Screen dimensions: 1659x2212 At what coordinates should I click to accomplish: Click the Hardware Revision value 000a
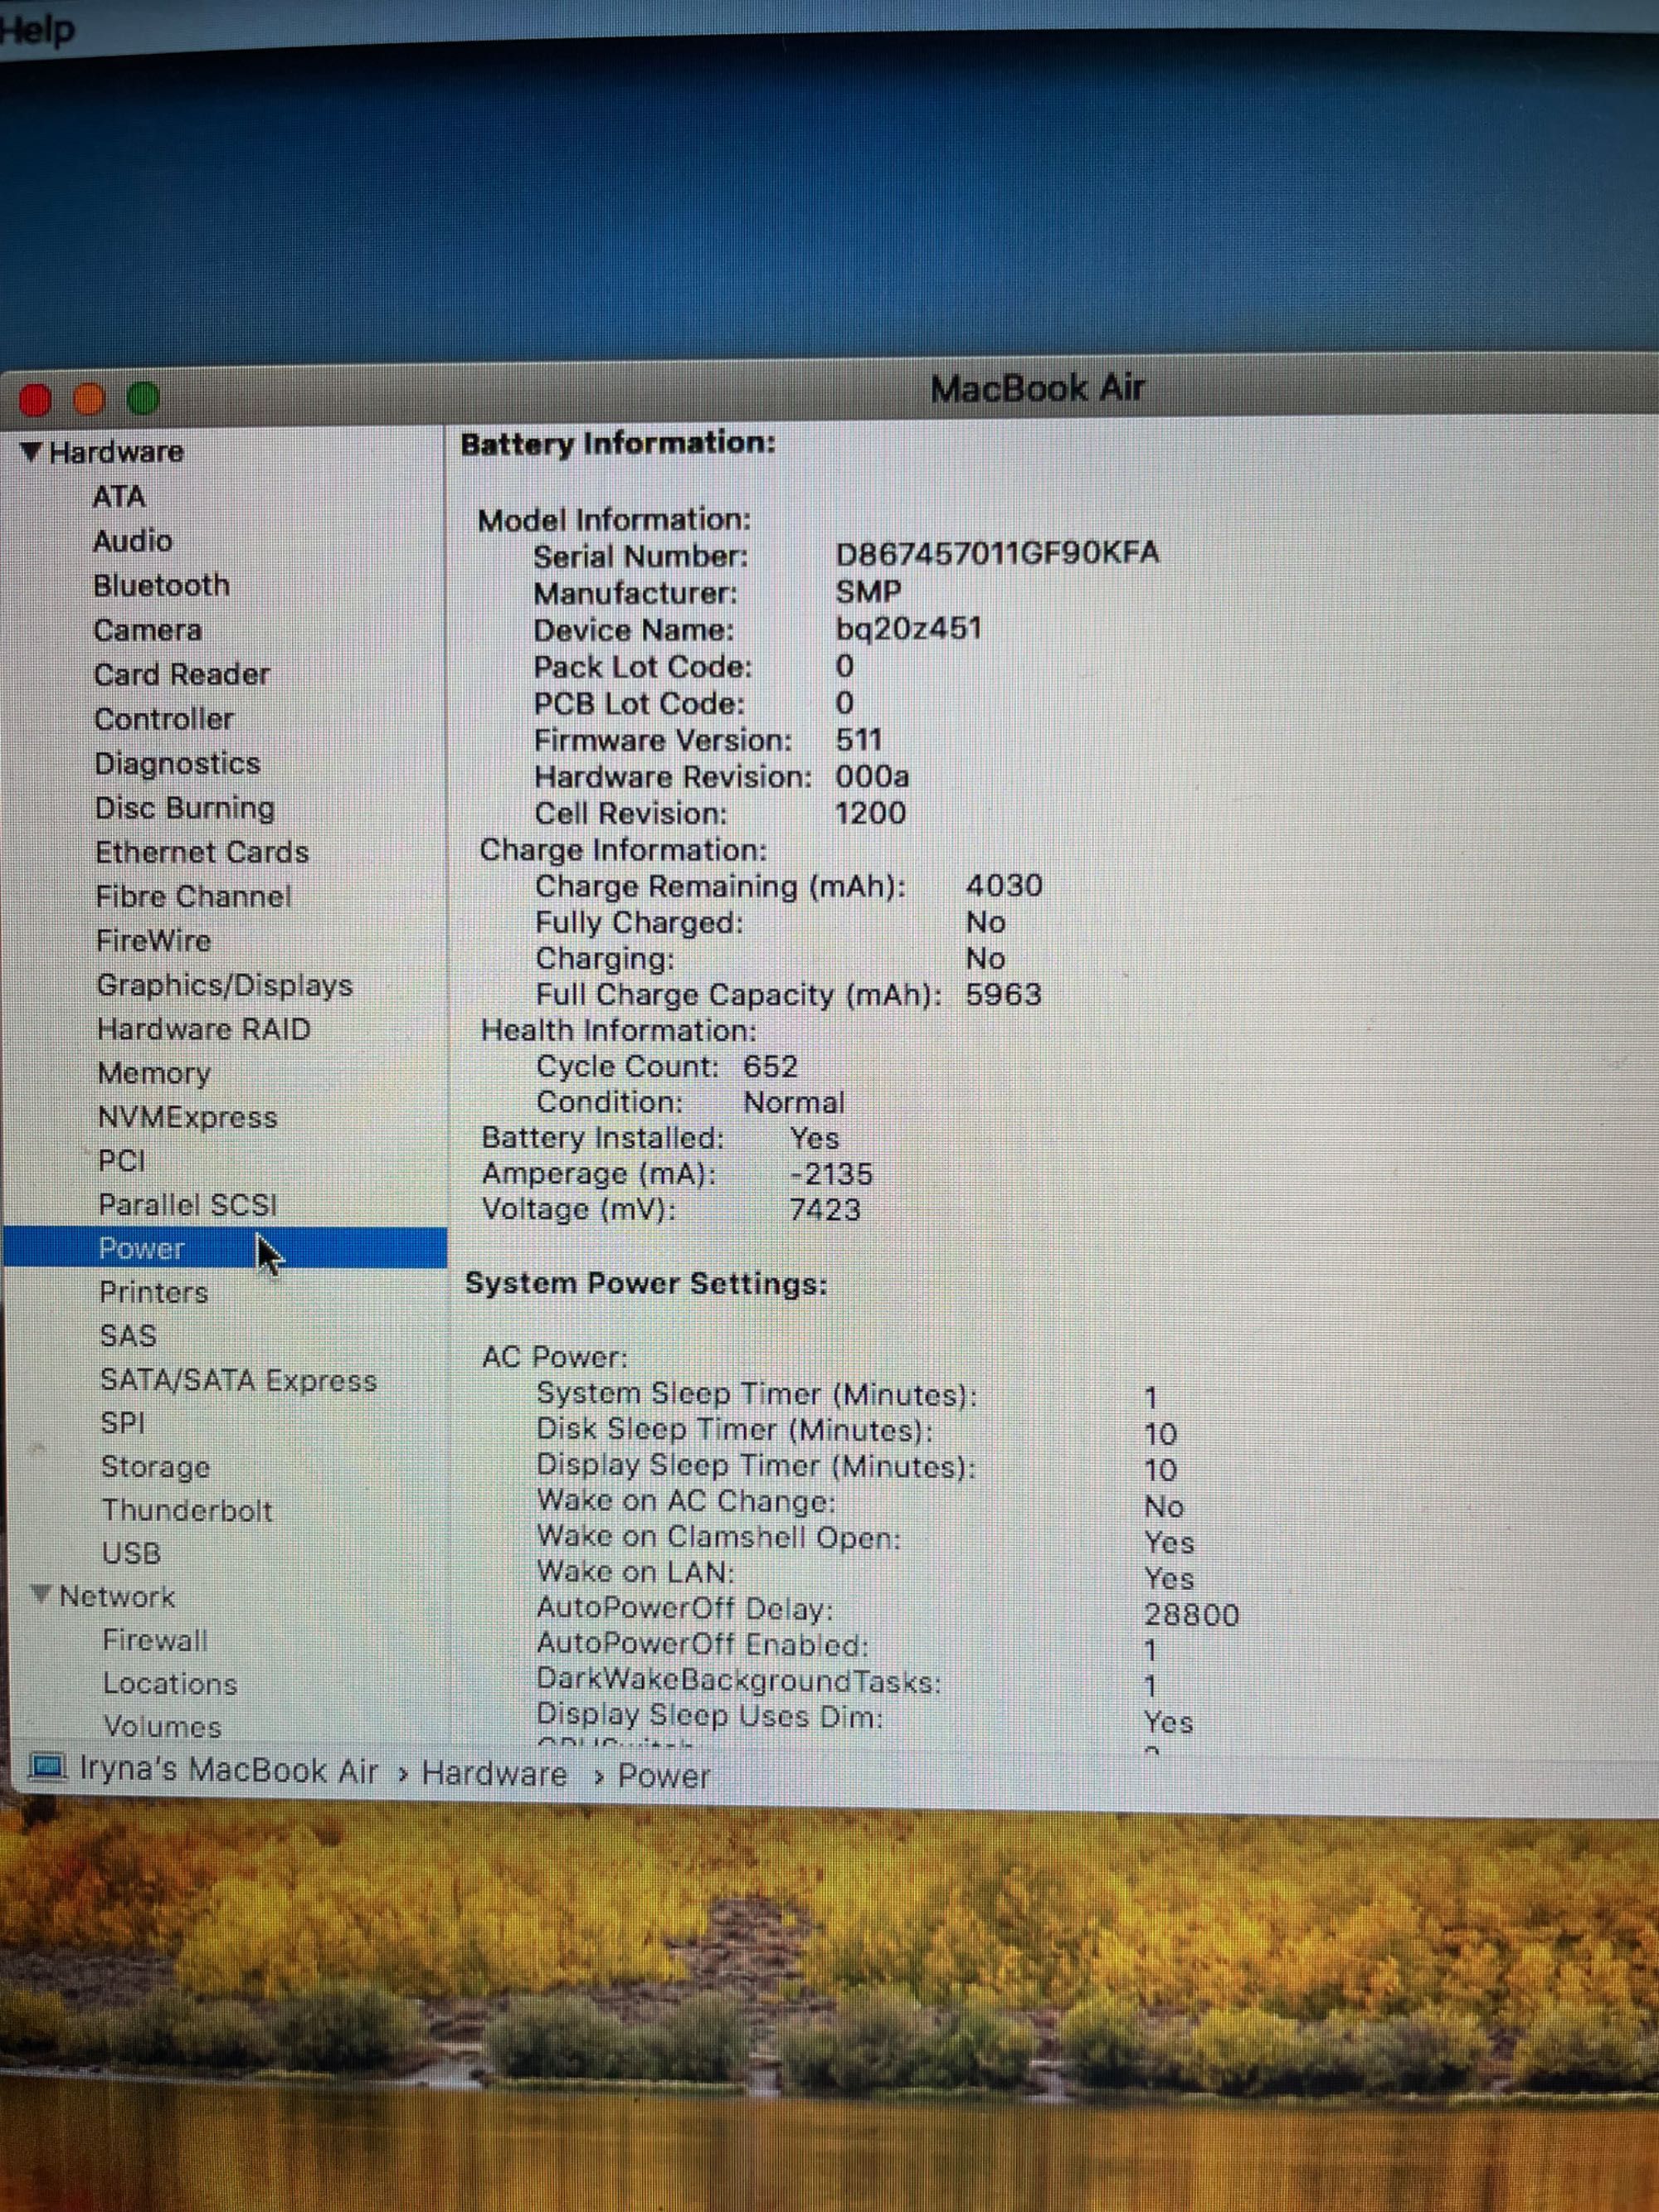pyautogui.click(x=872, y=776)
